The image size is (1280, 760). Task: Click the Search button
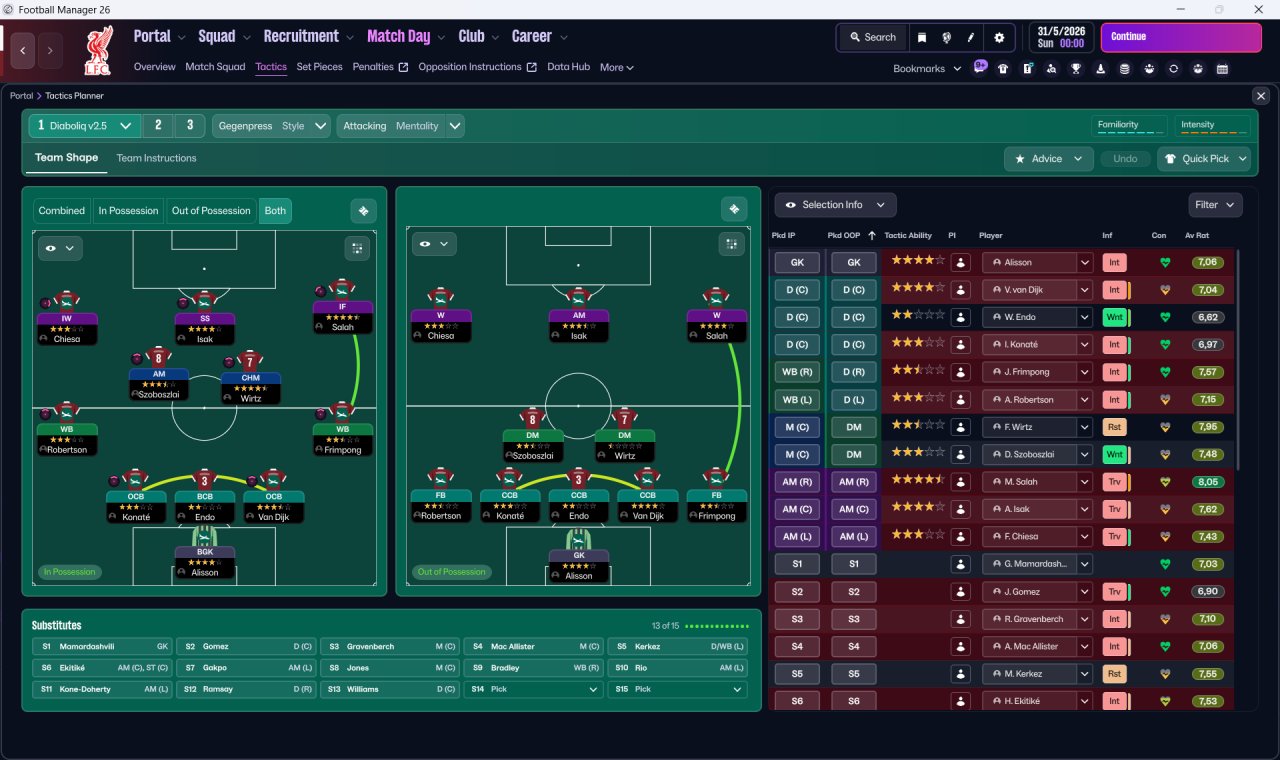872,37
